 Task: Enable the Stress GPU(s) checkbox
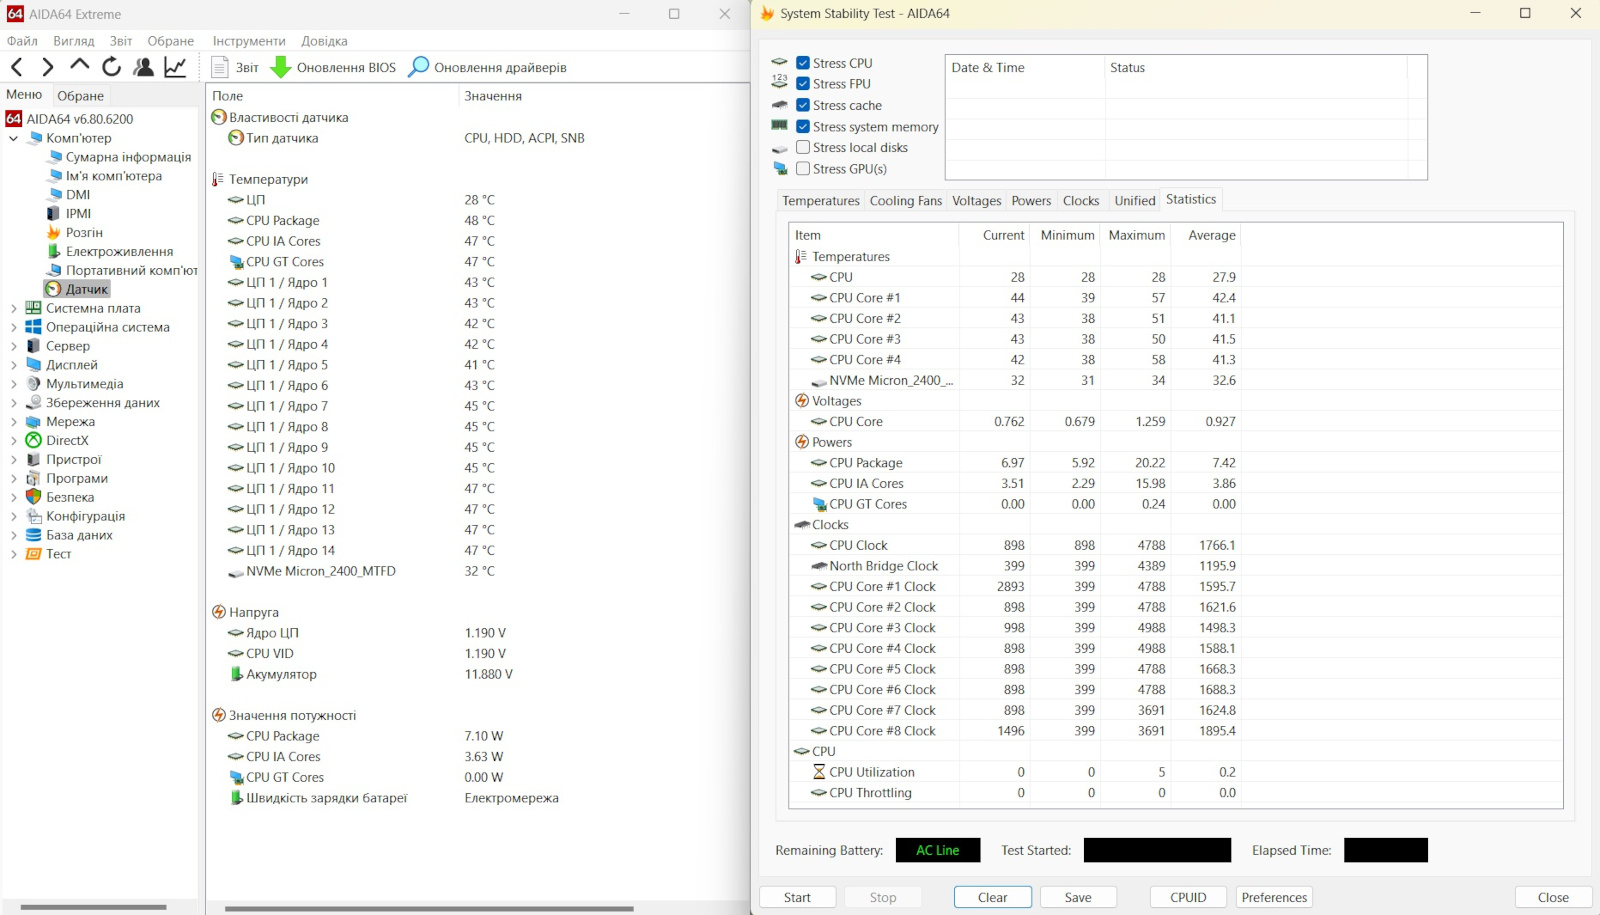pyautogui.click(x=803, y=169)
